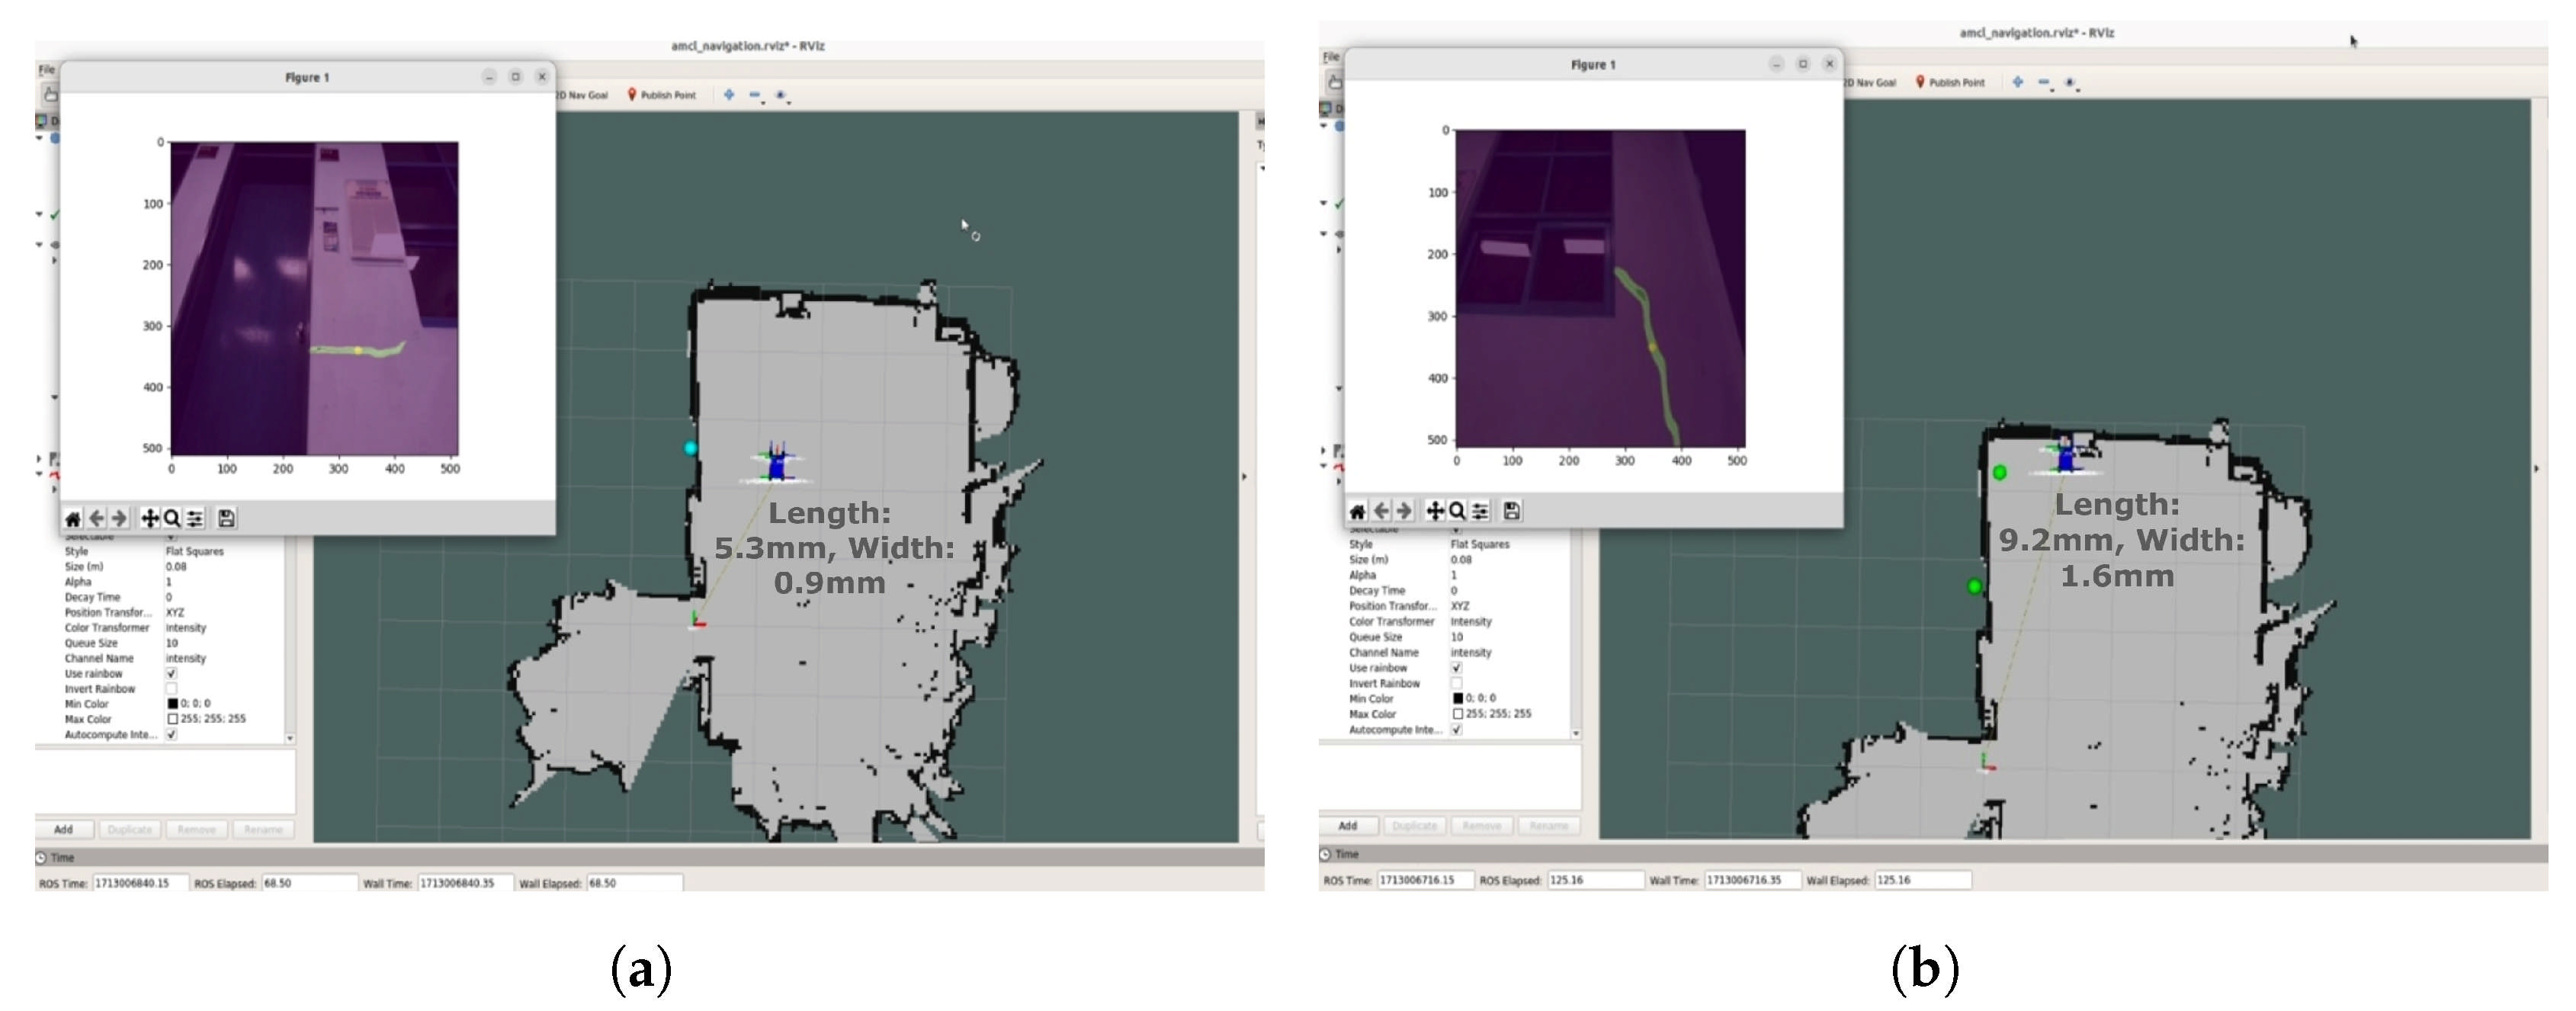Click the blue move-camera crosshair icon in panel (b)
Viewport: 2576px width, 1011px height.
[x=2017, y=82]
